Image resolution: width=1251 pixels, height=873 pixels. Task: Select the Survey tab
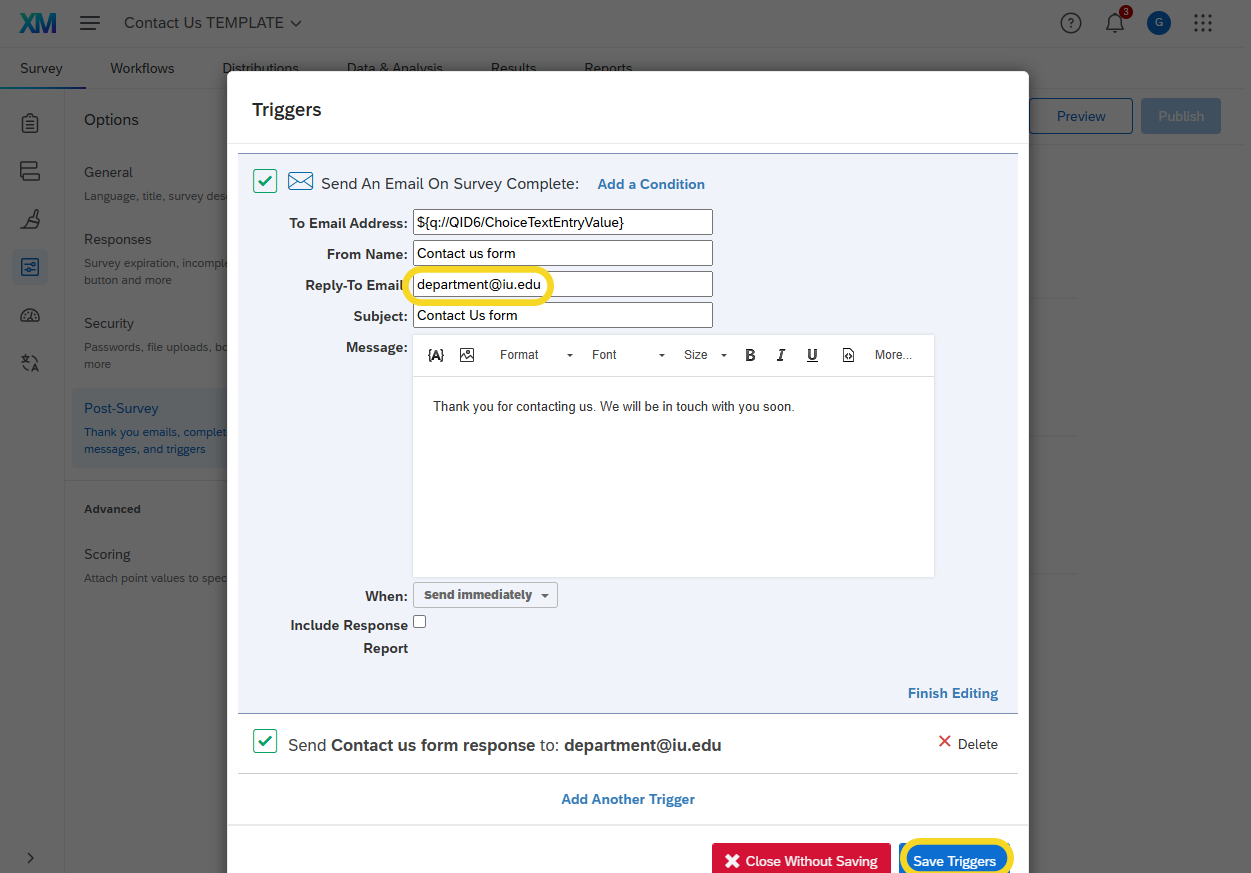41,68
